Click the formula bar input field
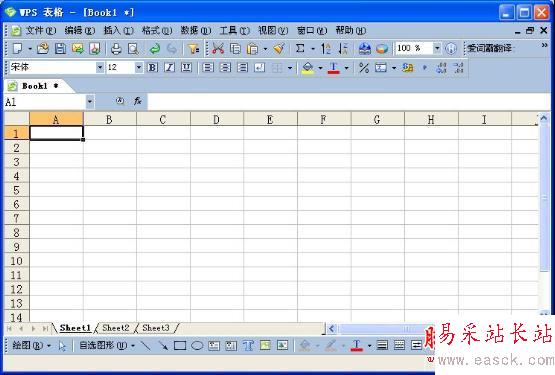This screenshot has width=555, height=375. pyautogui.click(x=349, y=102)
